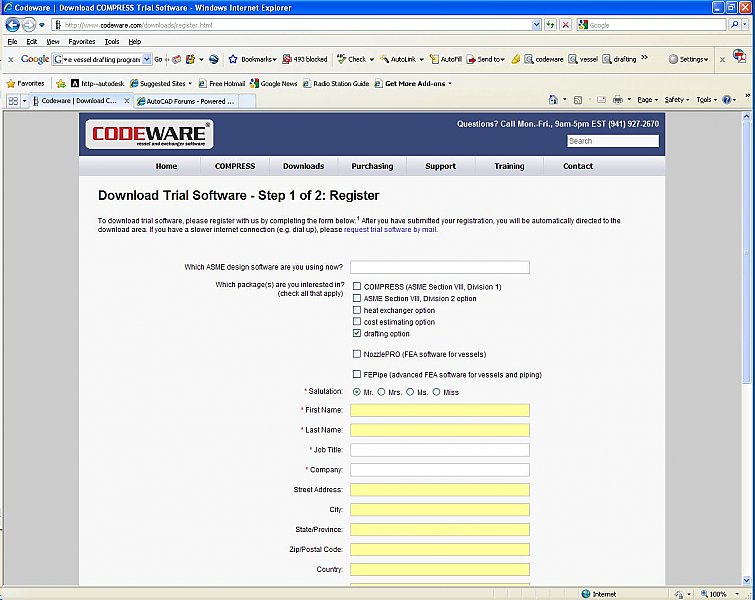The image size is (755, 600).
Task: Uncheck the drafting option checkbox
Action: pyautogui.click(x=357, y=333)
